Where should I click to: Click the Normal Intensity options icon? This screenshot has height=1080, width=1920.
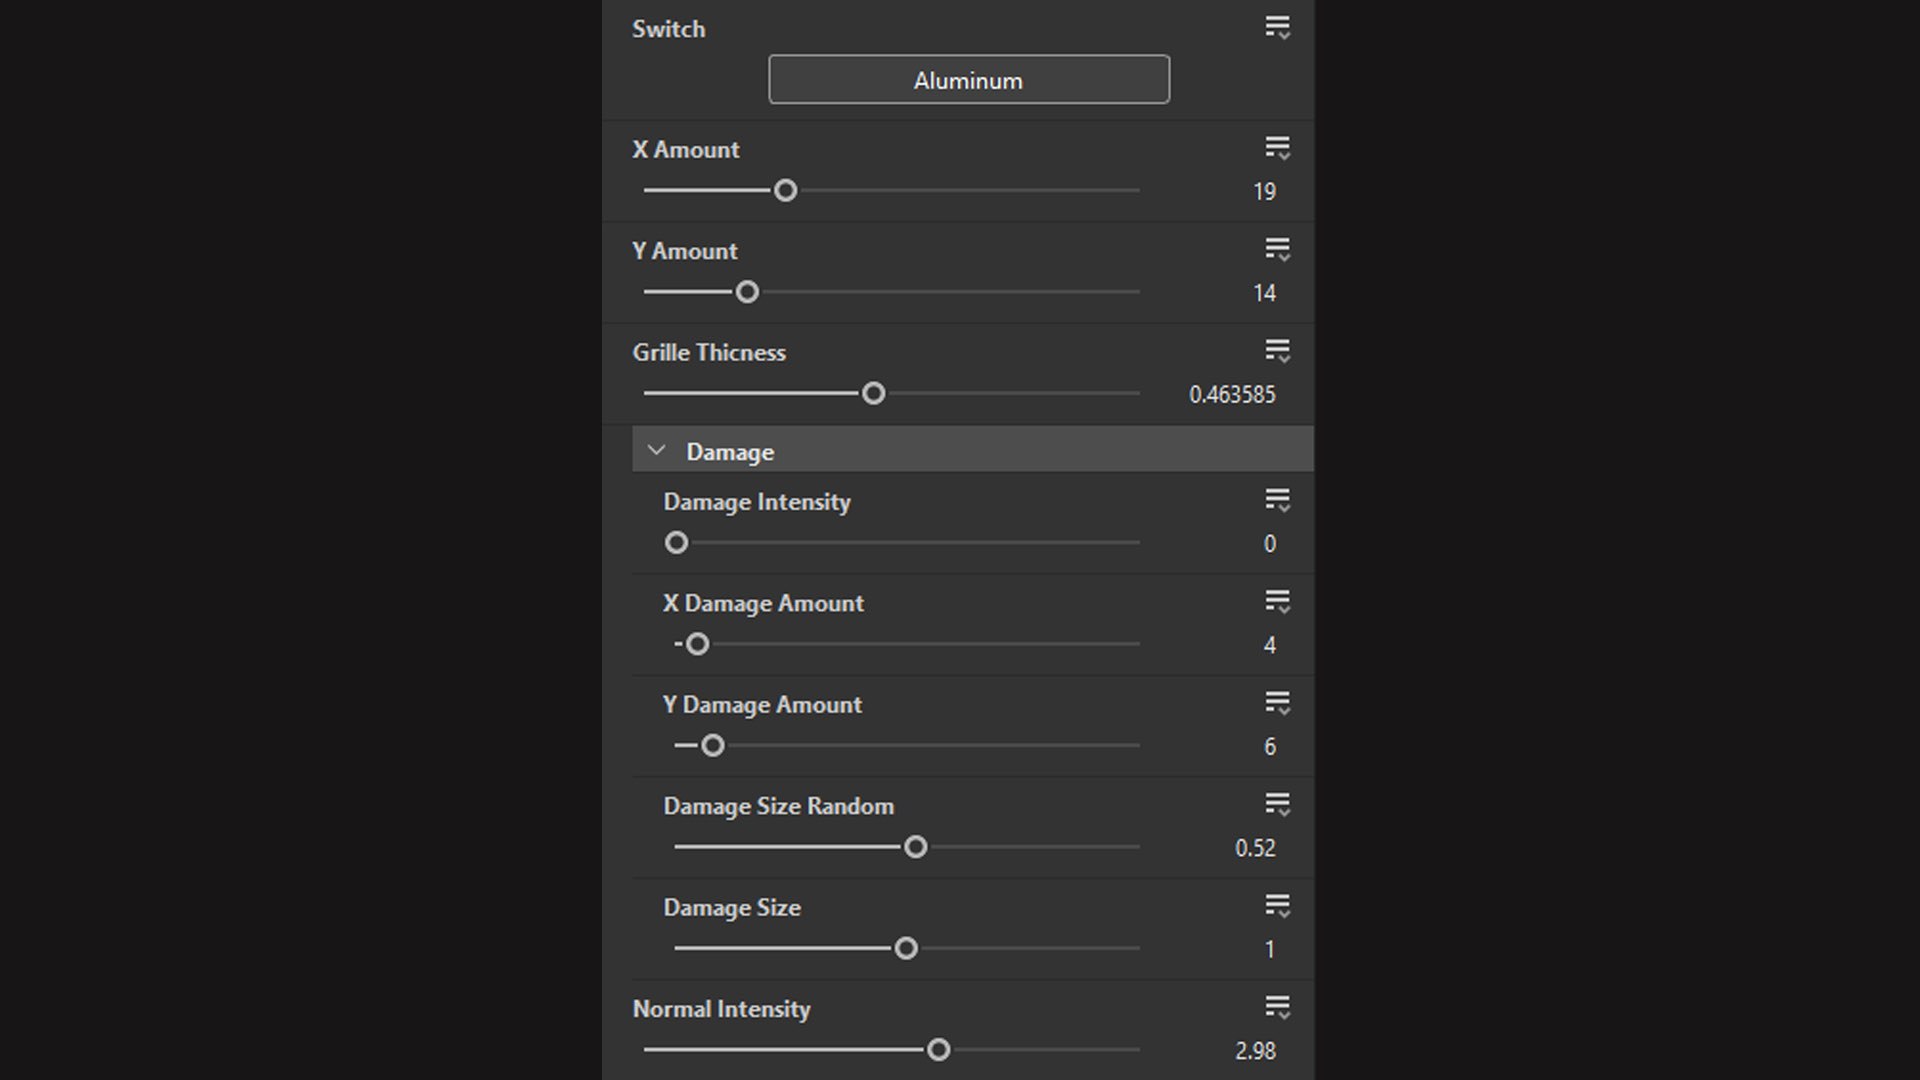click(x=1277, y=1008)
